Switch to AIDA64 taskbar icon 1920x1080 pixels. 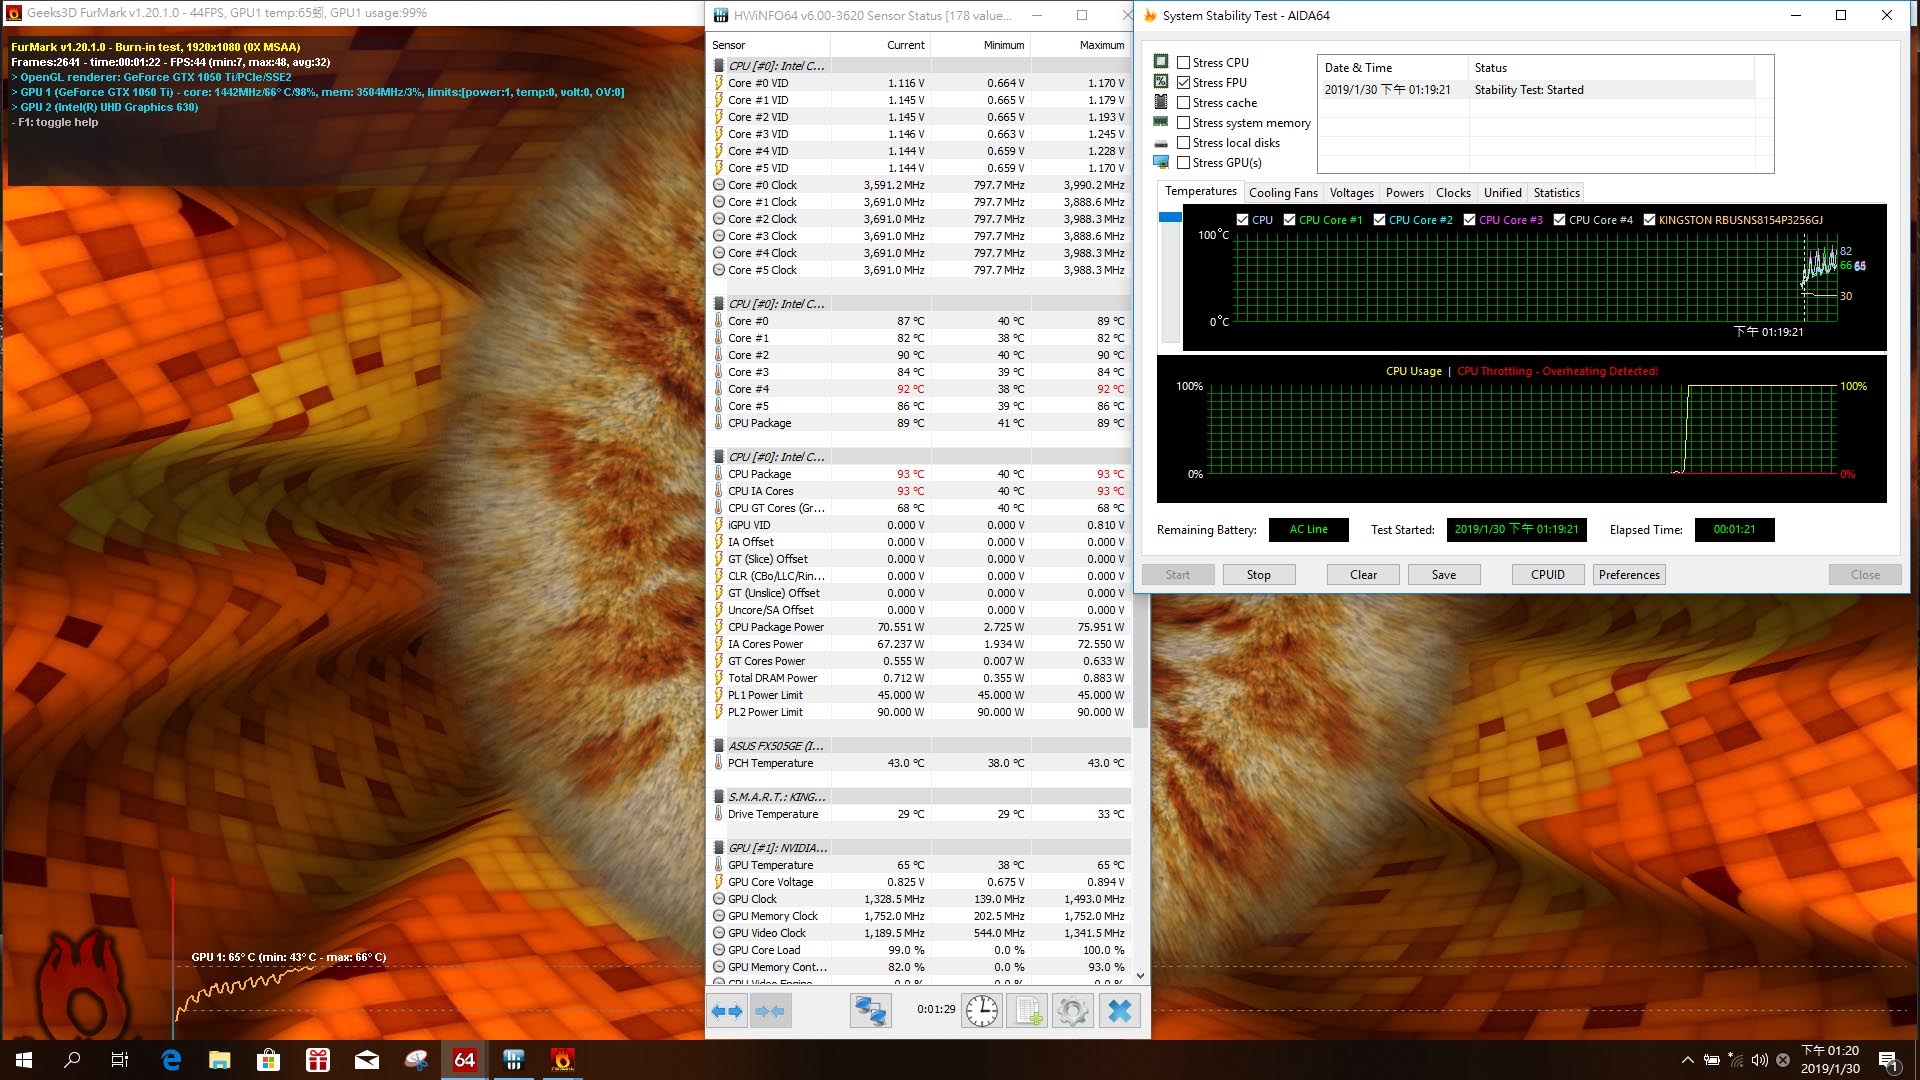pos(465,1060)
